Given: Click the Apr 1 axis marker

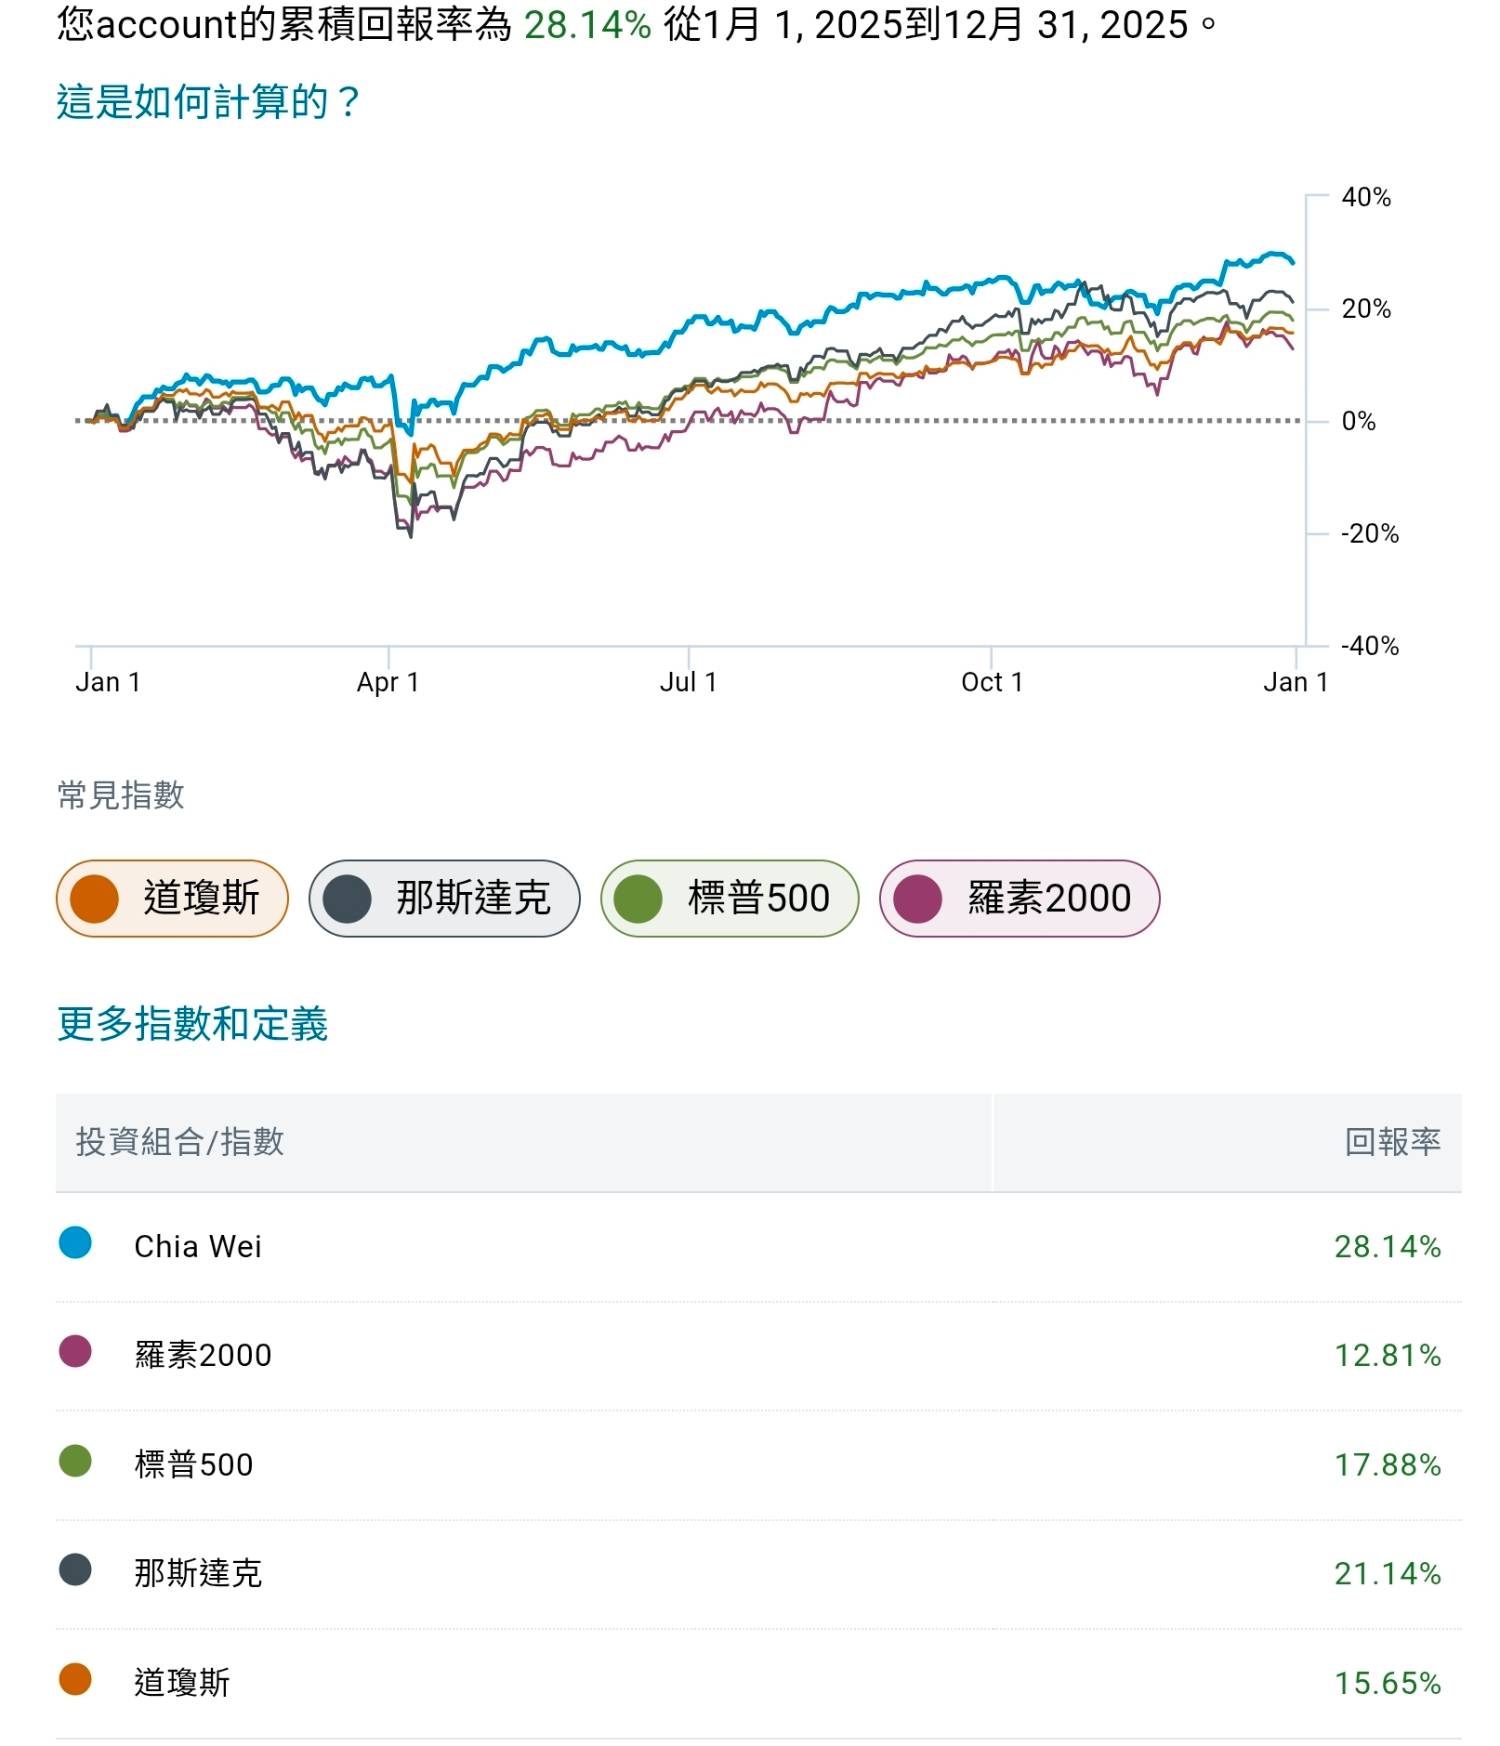Looking at the screenshot, I should tap(388, 682).
